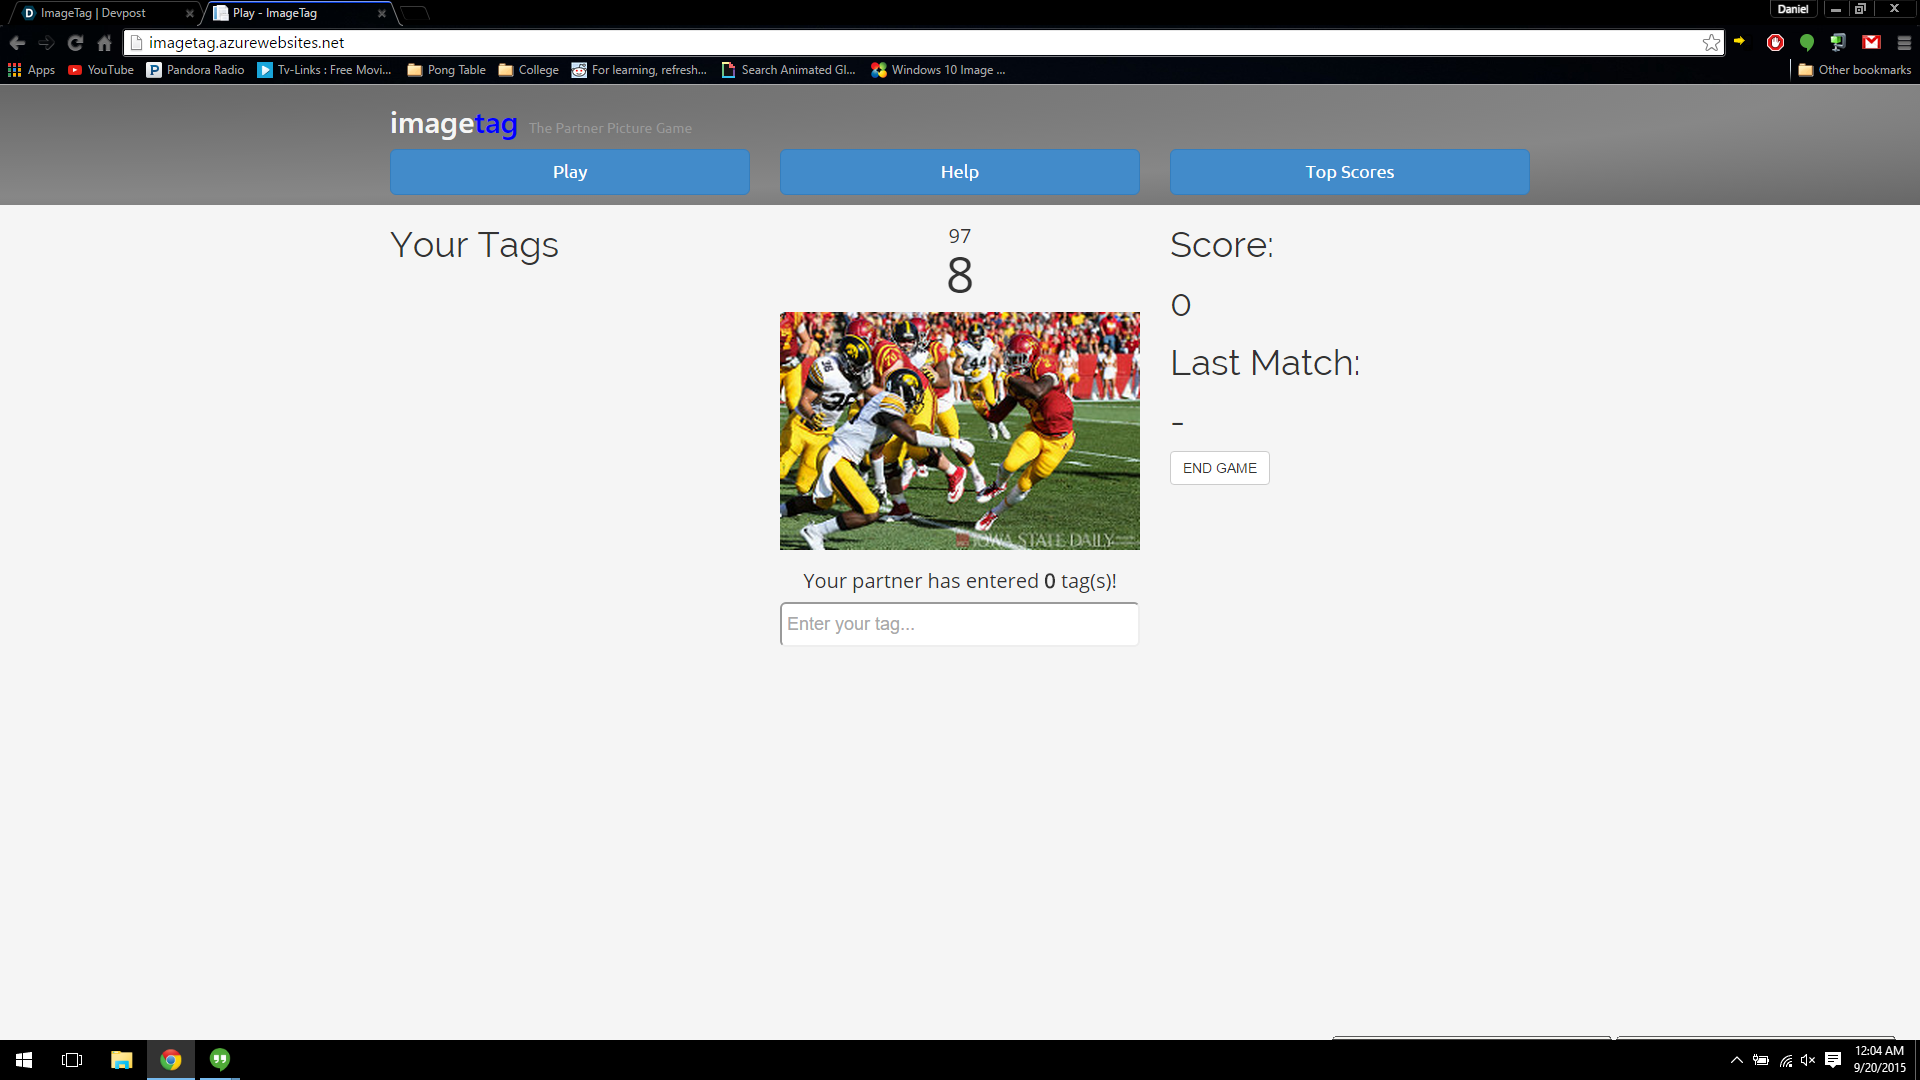This screenshot has height=1080, width=1920.
Task: Click the Enter your tag field
Action: pos(959,624)
